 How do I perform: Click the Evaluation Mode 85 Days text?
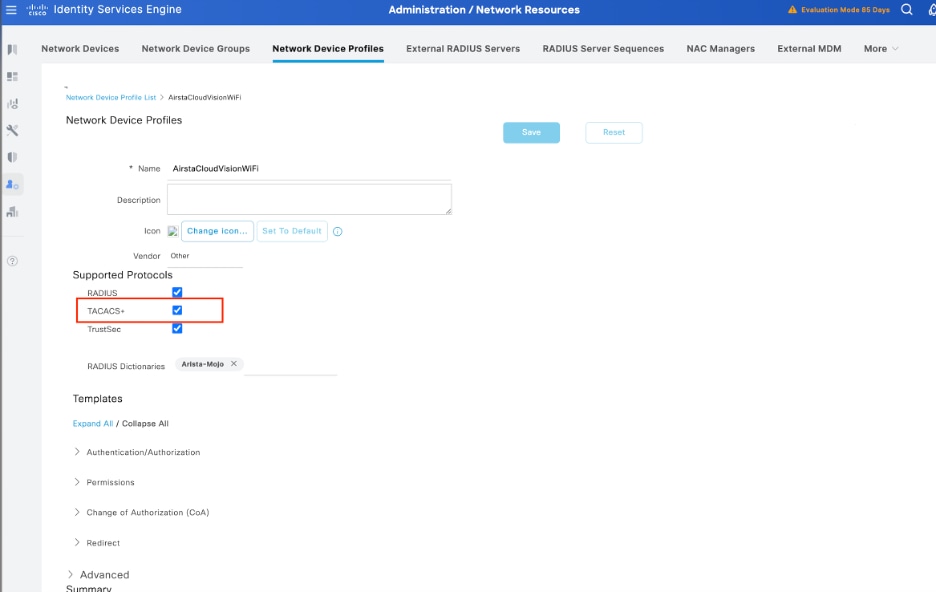[845, 10]
